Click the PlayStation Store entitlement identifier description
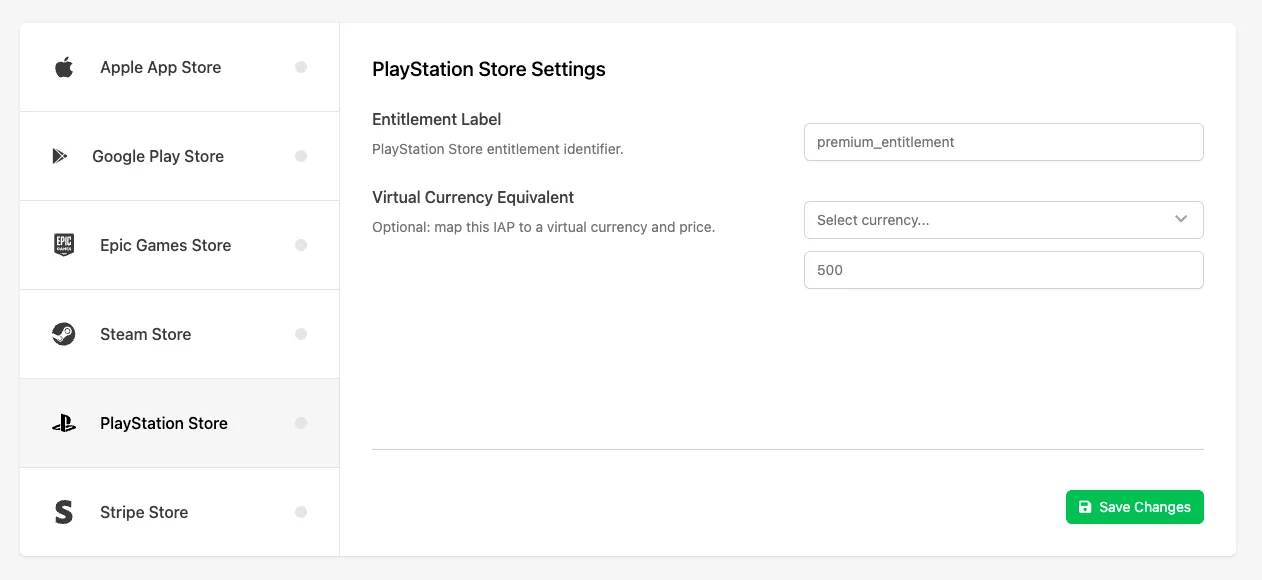Image resolution: width=1262 pixels, height=580 pixels. [498, 149]
